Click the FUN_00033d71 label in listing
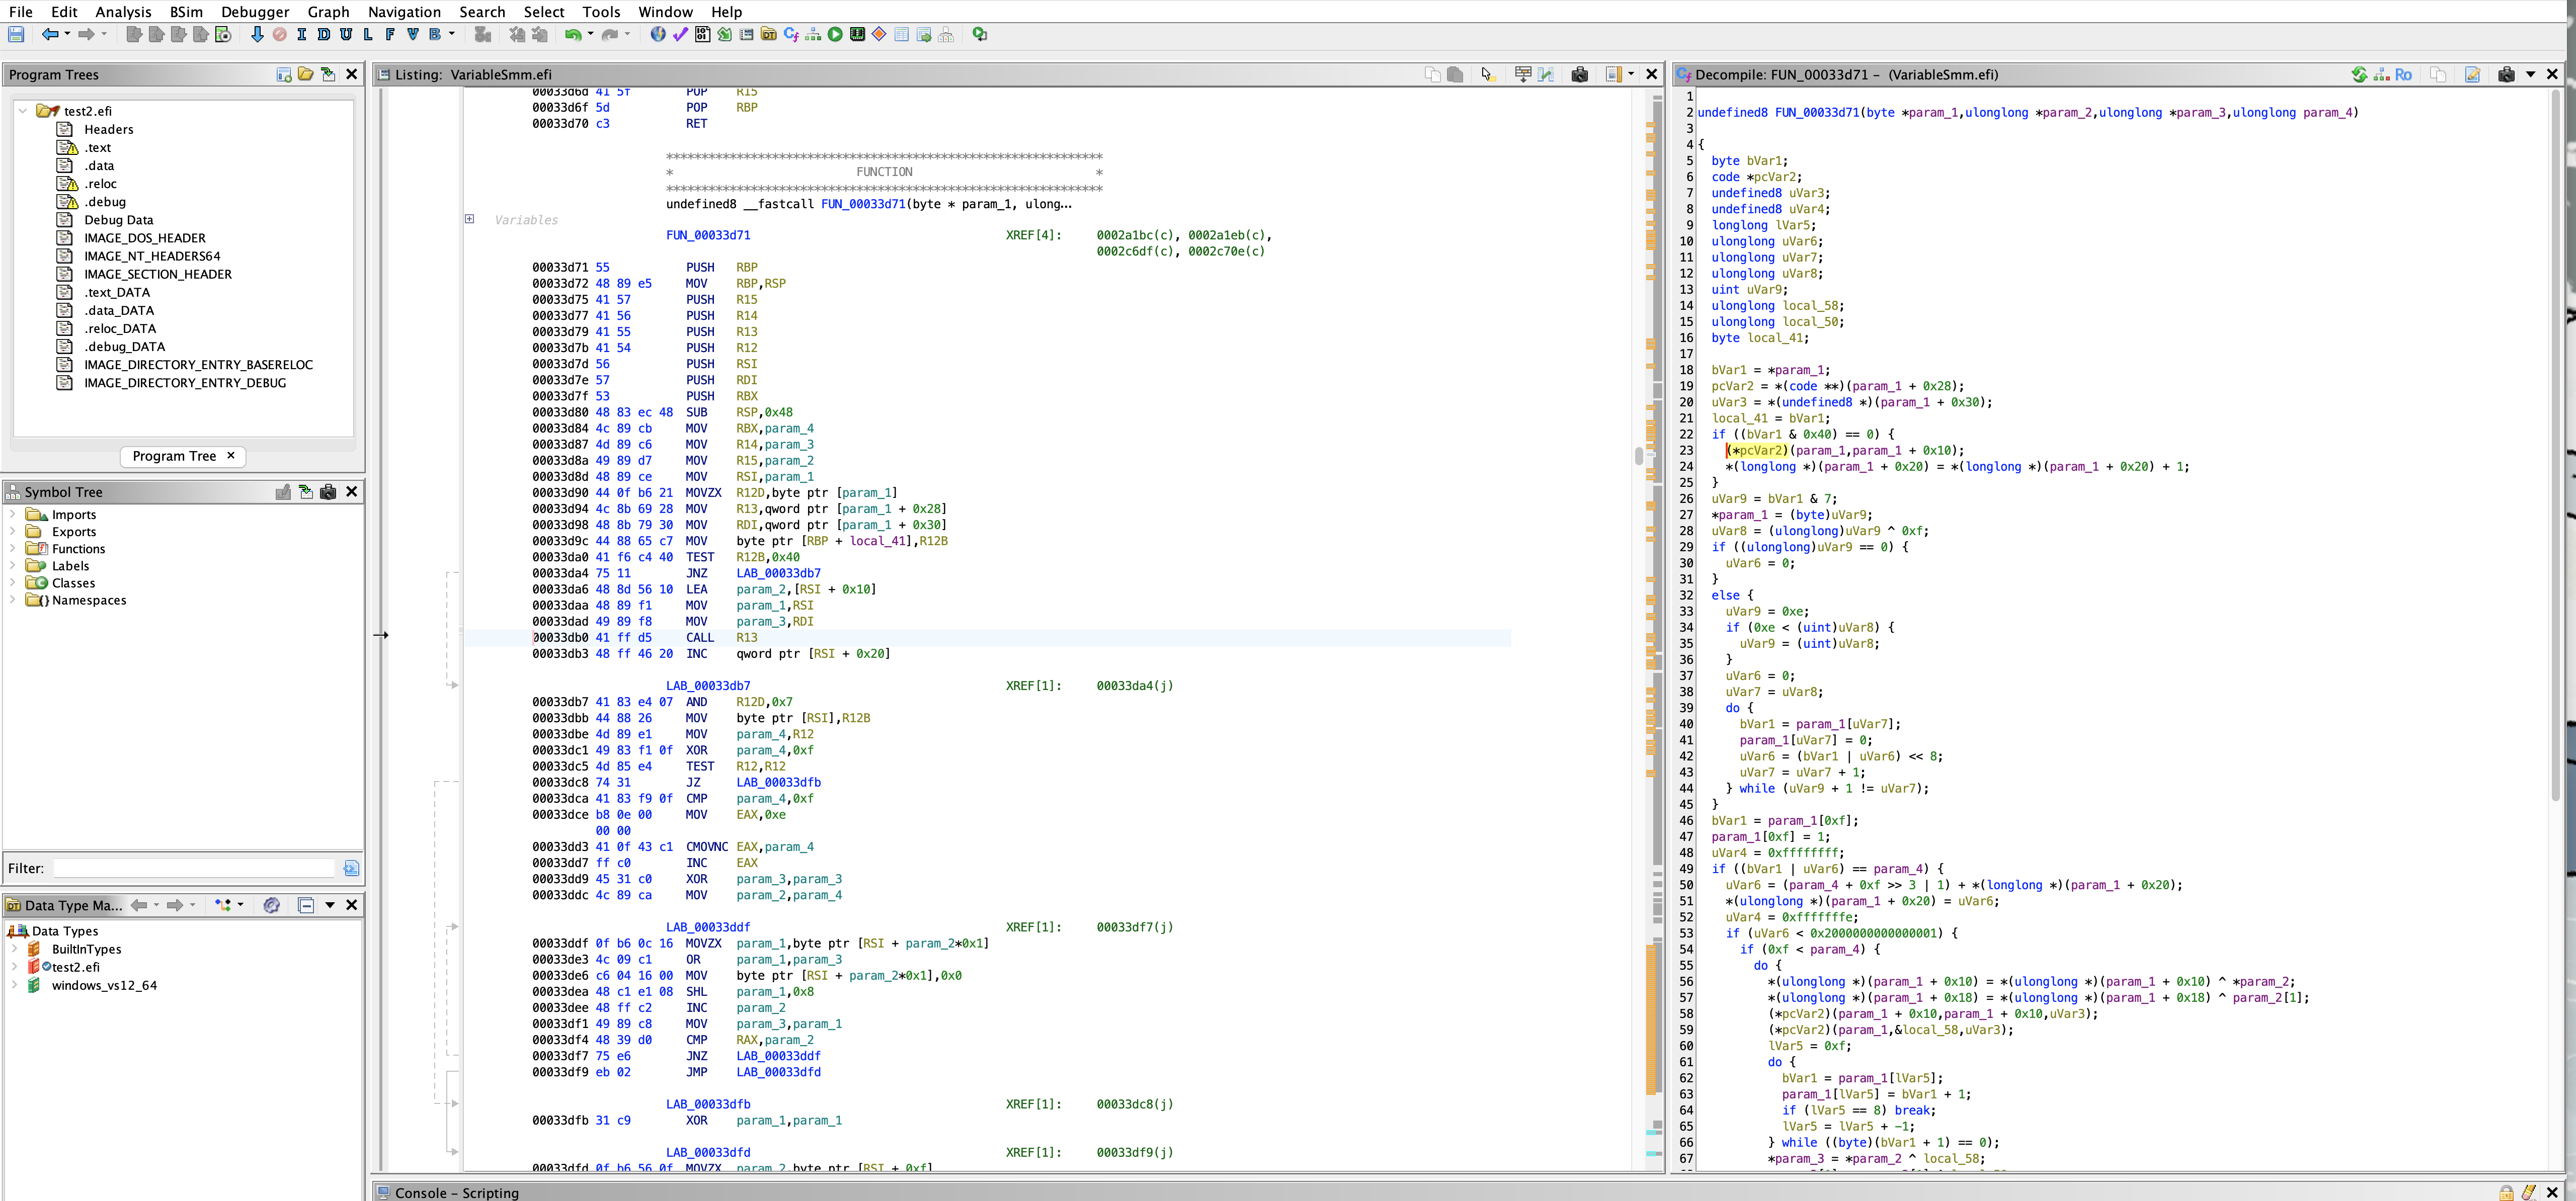The image size is (2576, 1201). click(x=707, y=236)
